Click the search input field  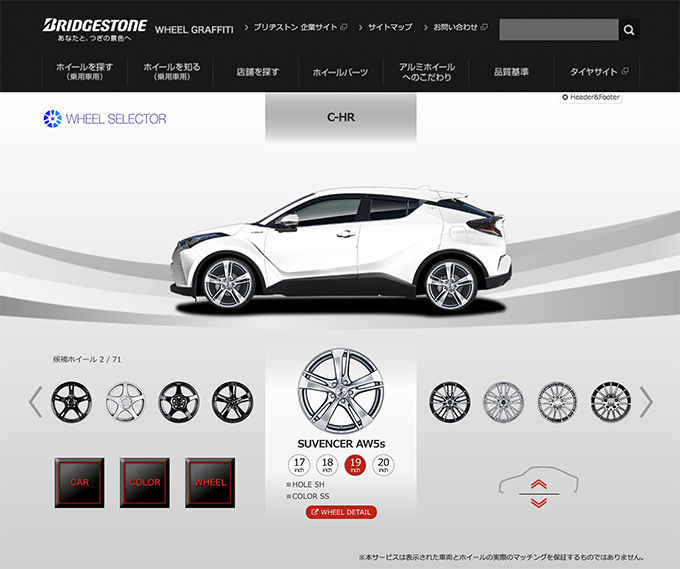[559, 29]
